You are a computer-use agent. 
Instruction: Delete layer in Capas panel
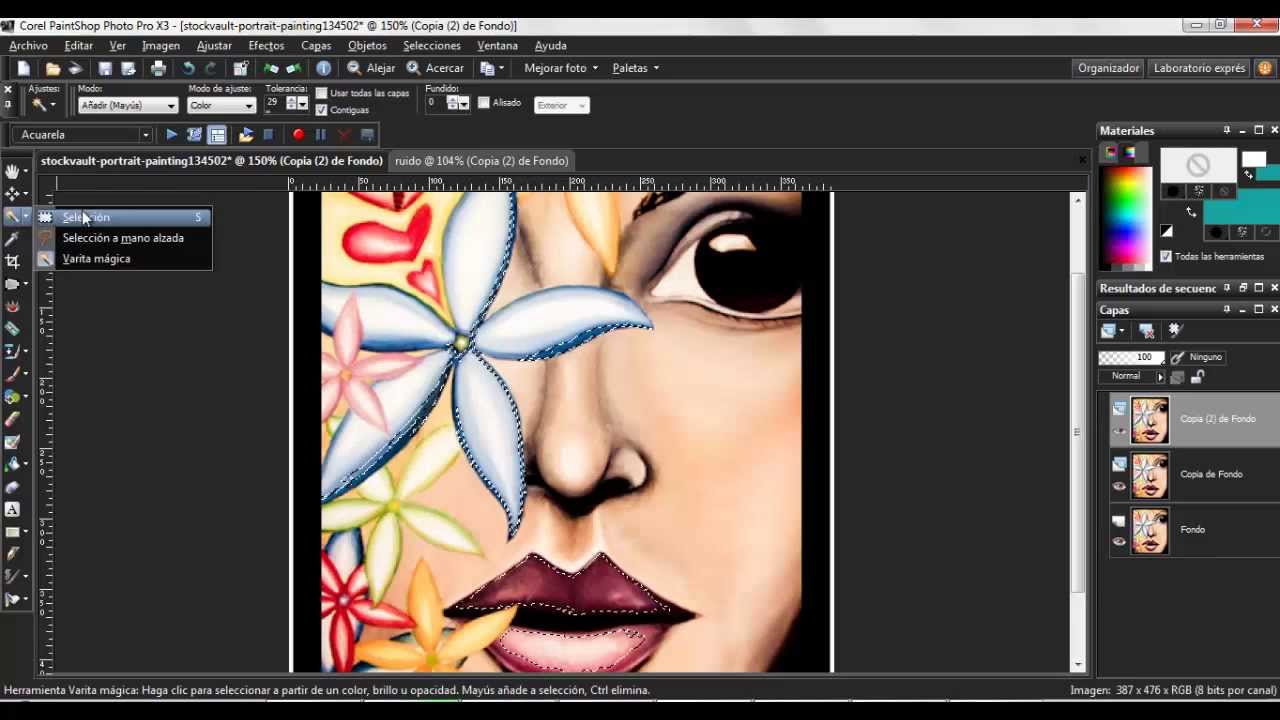click(x=1147, y=330)
